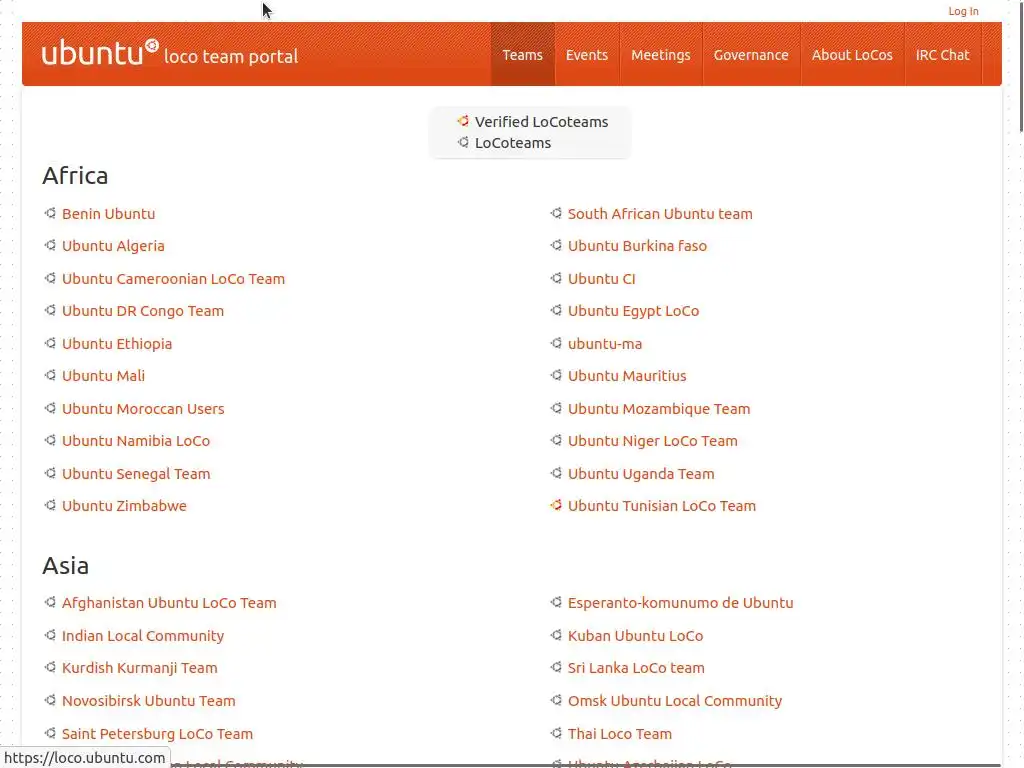Click the icon beside Indian Local Community
Screen dimensions: 1024x768
[50, 635]
